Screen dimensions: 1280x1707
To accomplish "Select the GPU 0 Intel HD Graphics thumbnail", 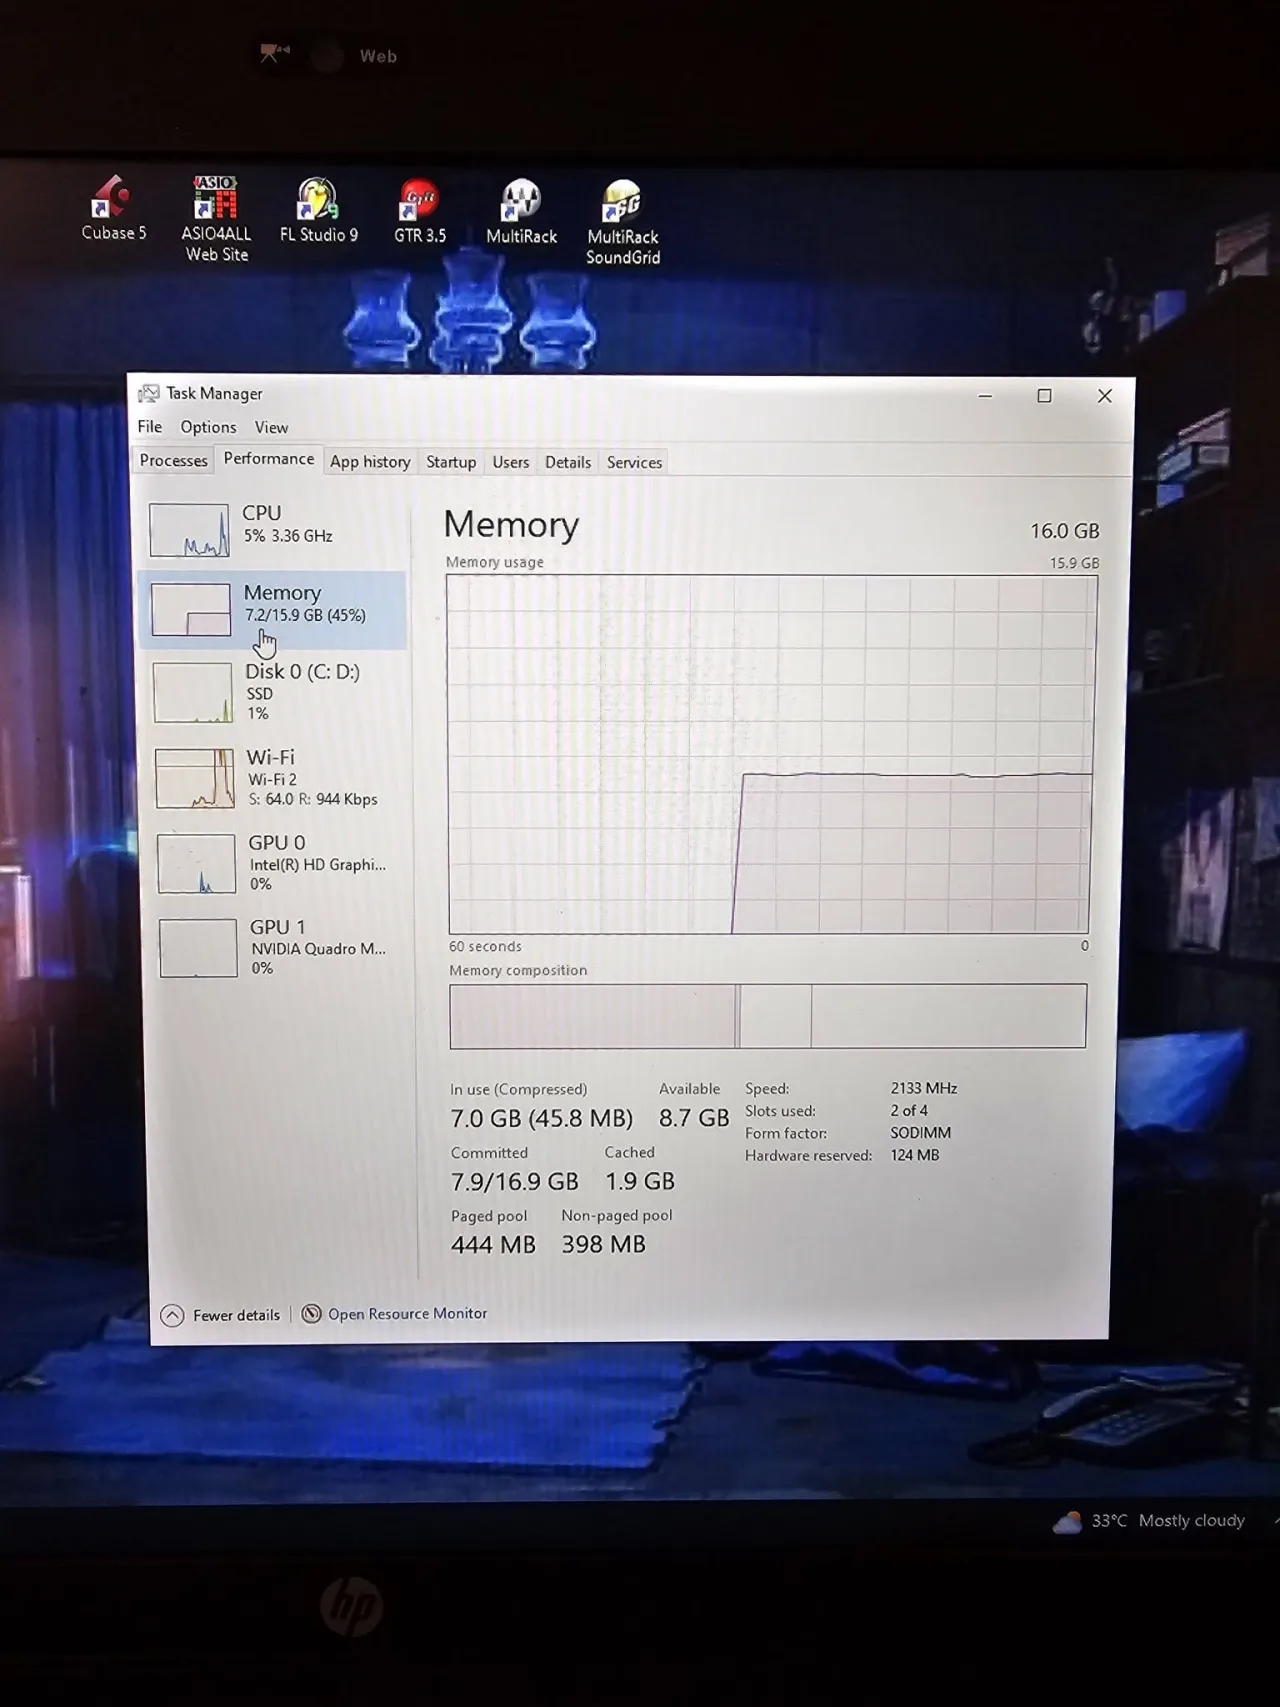I will [197, 864].
